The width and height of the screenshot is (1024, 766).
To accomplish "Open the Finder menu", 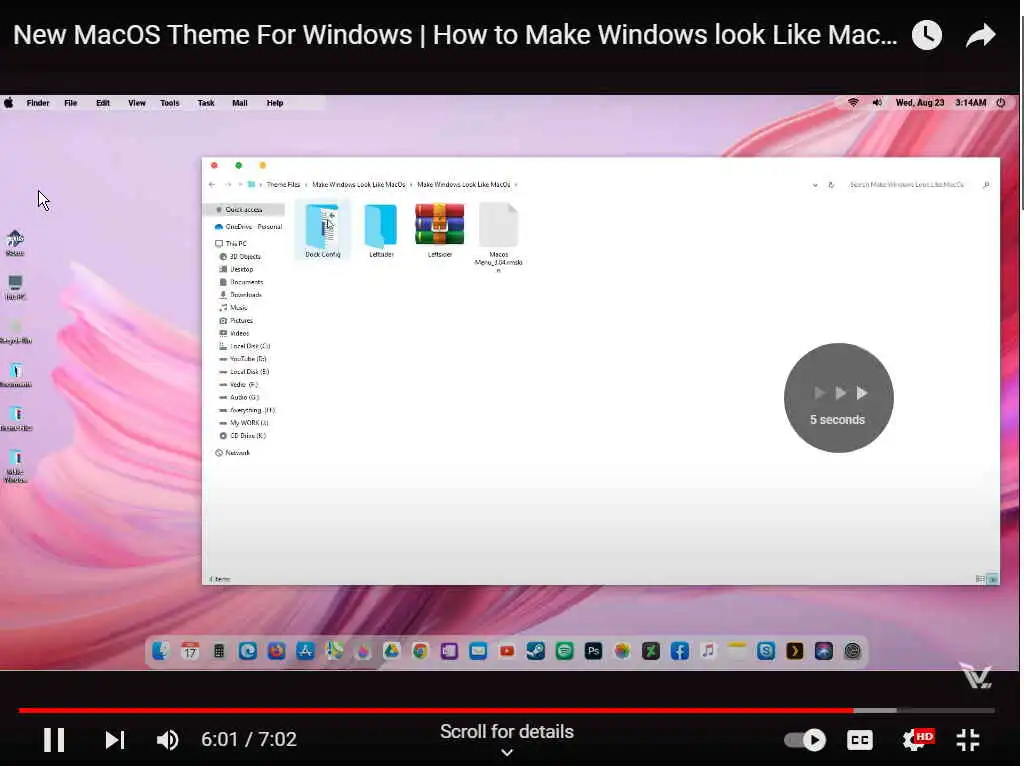I will coord(38,103).
